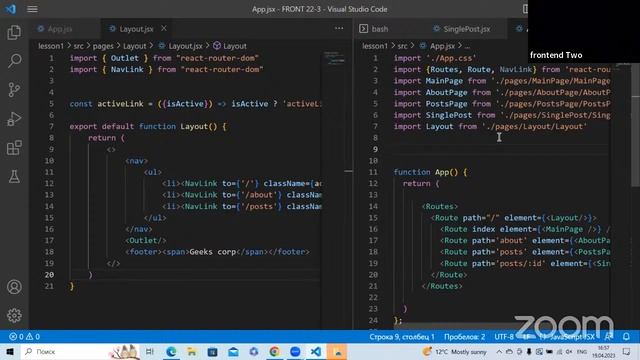
Task: Place the cursor on empty line 9 of App.jsx
Action: pos(500,149)
